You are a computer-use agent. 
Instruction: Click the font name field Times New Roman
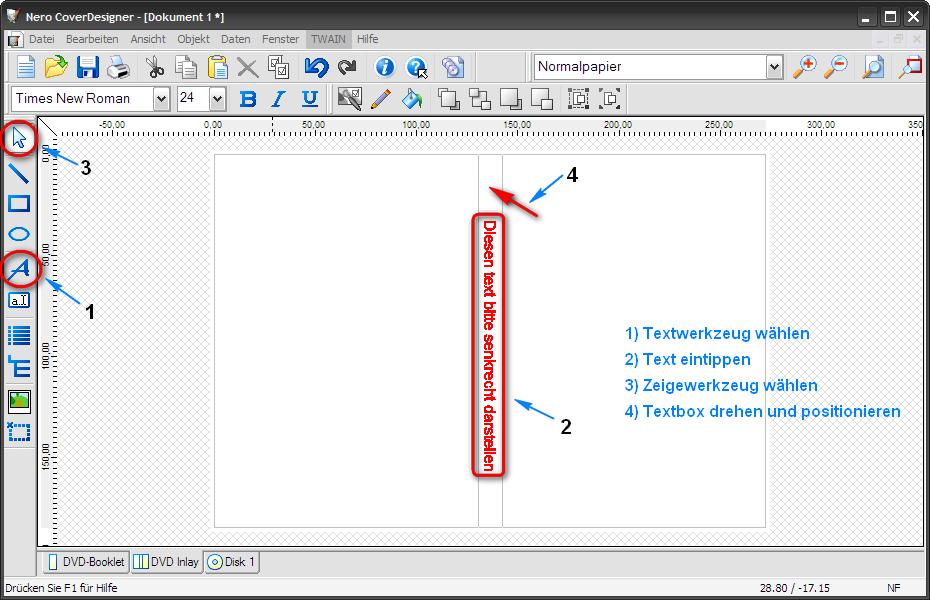(83, 99)
